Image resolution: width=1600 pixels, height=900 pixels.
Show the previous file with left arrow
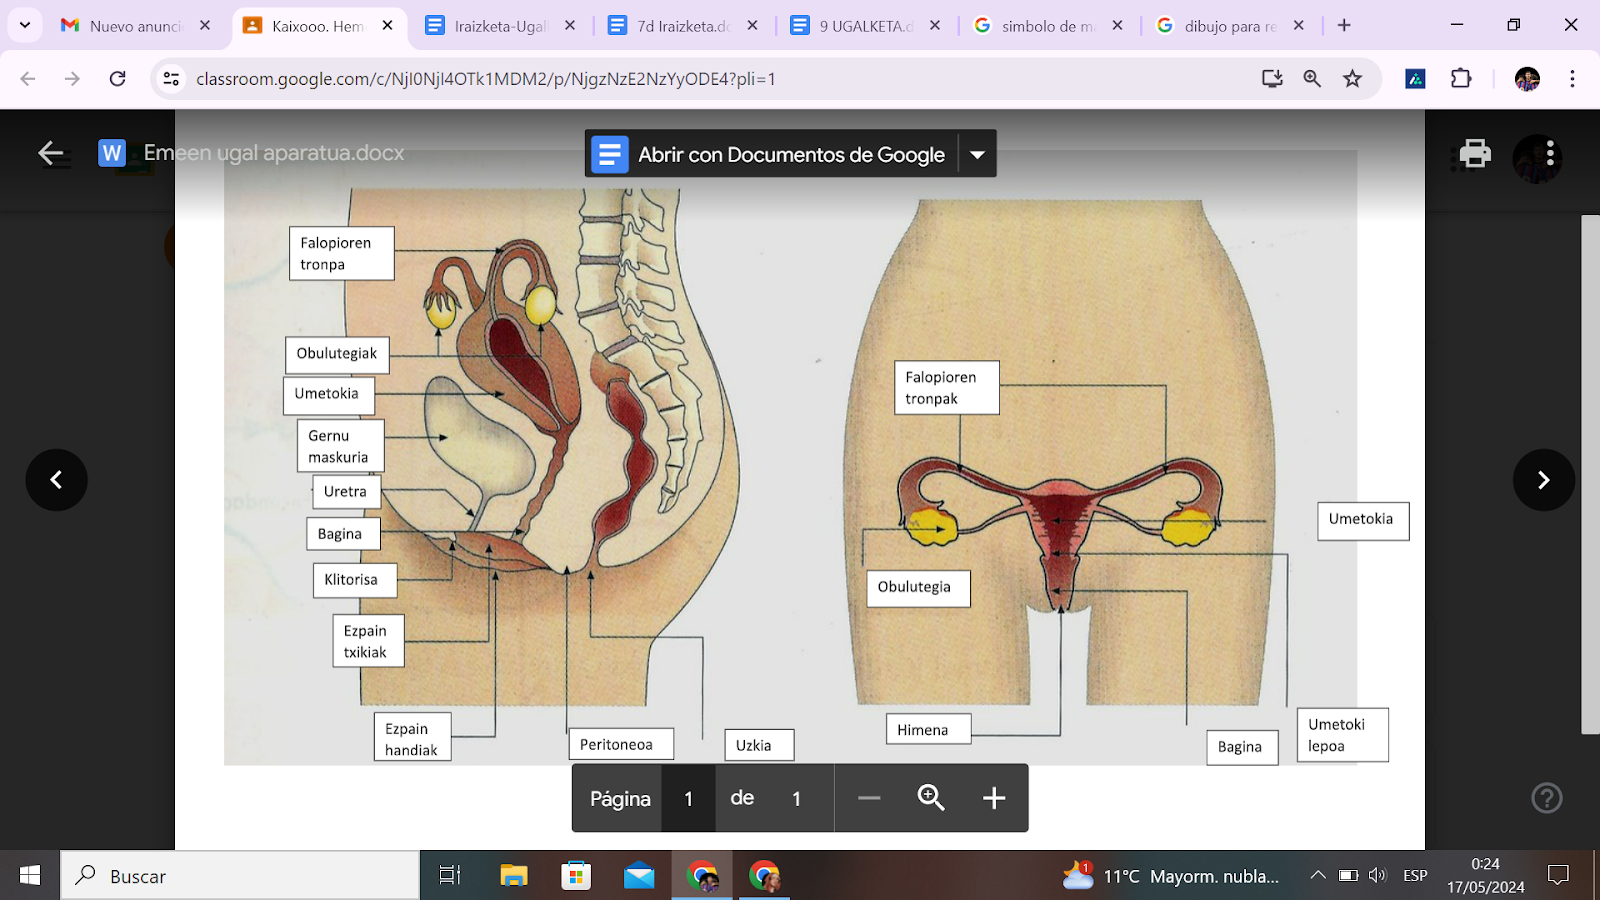tap(56, 480)
